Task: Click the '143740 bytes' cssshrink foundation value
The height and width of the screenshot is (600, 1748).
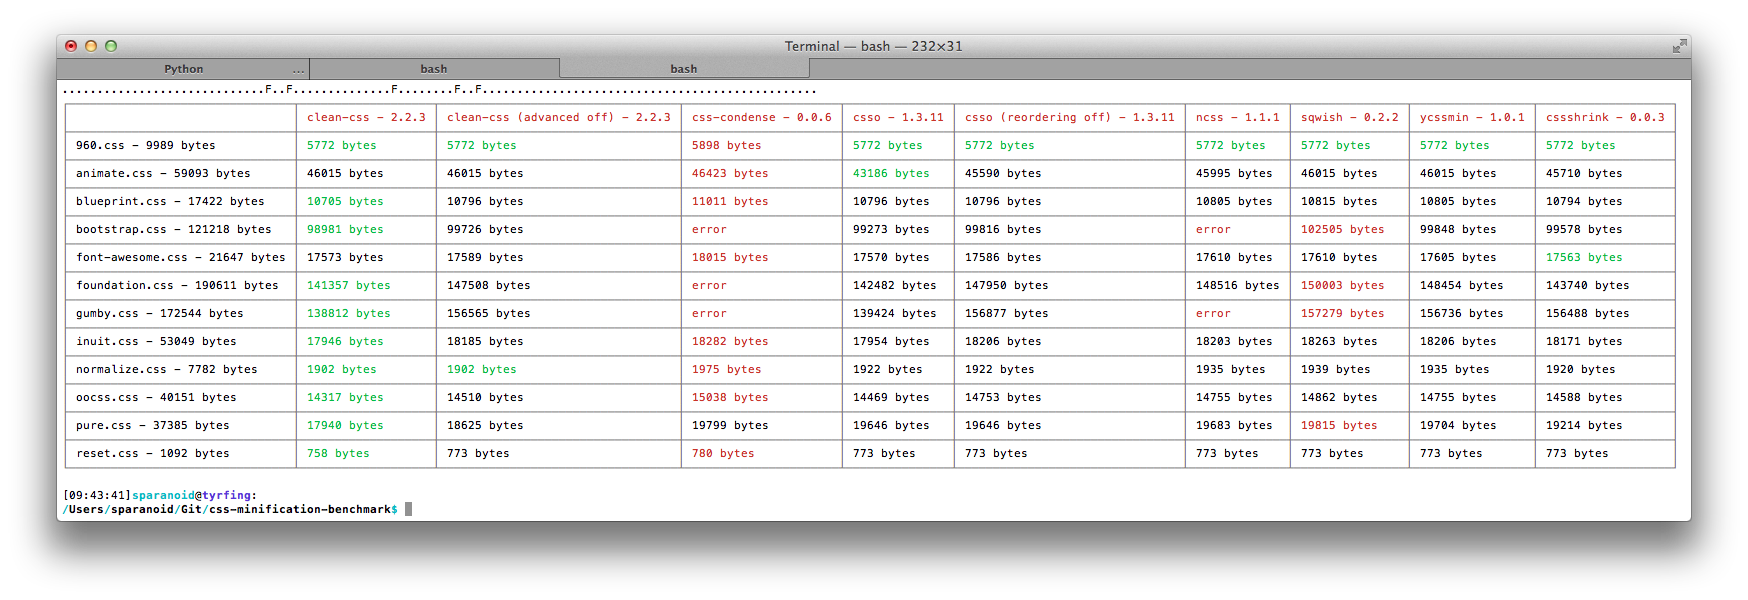Action: tap(1588, 285)
